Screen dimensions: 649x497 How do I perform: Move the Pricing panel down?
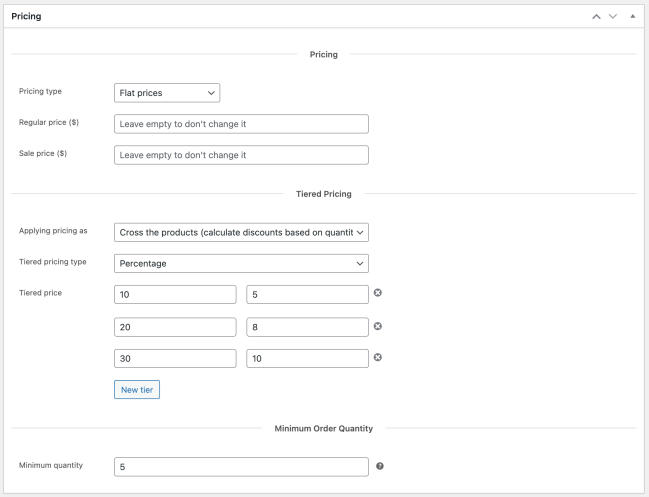click(x=614, y=17)
